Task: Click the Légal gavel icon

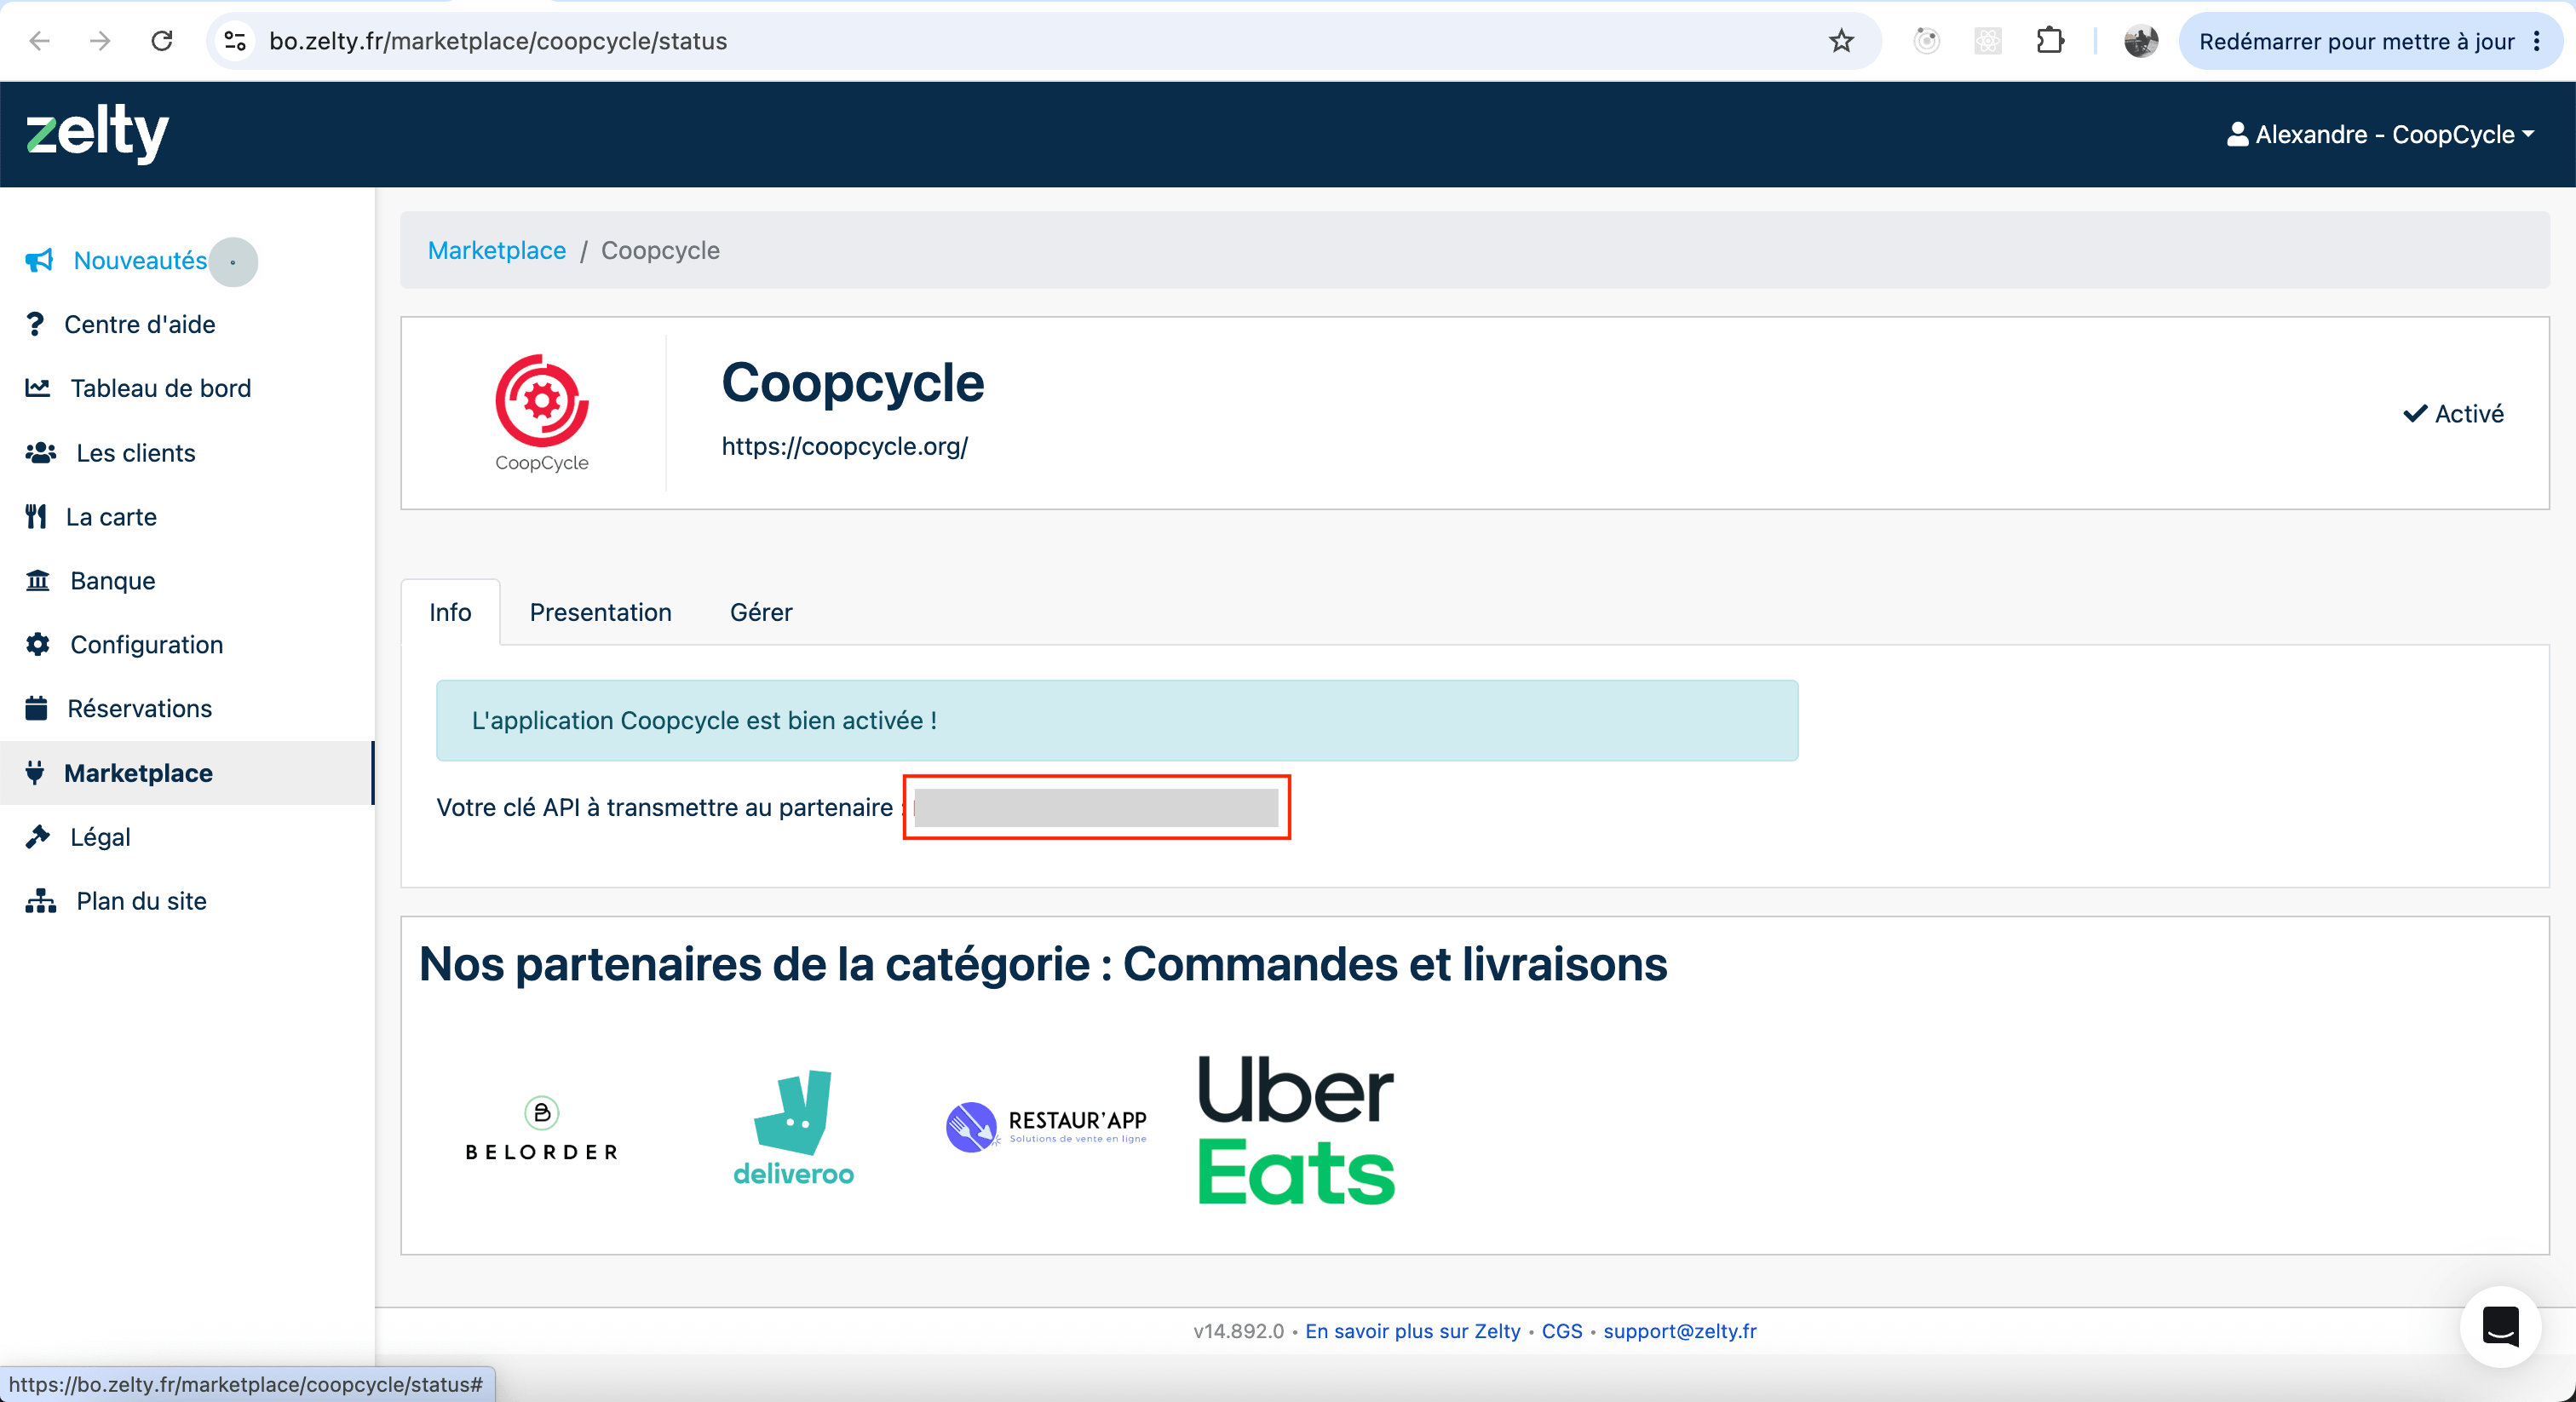Action: tap(38, 837)
